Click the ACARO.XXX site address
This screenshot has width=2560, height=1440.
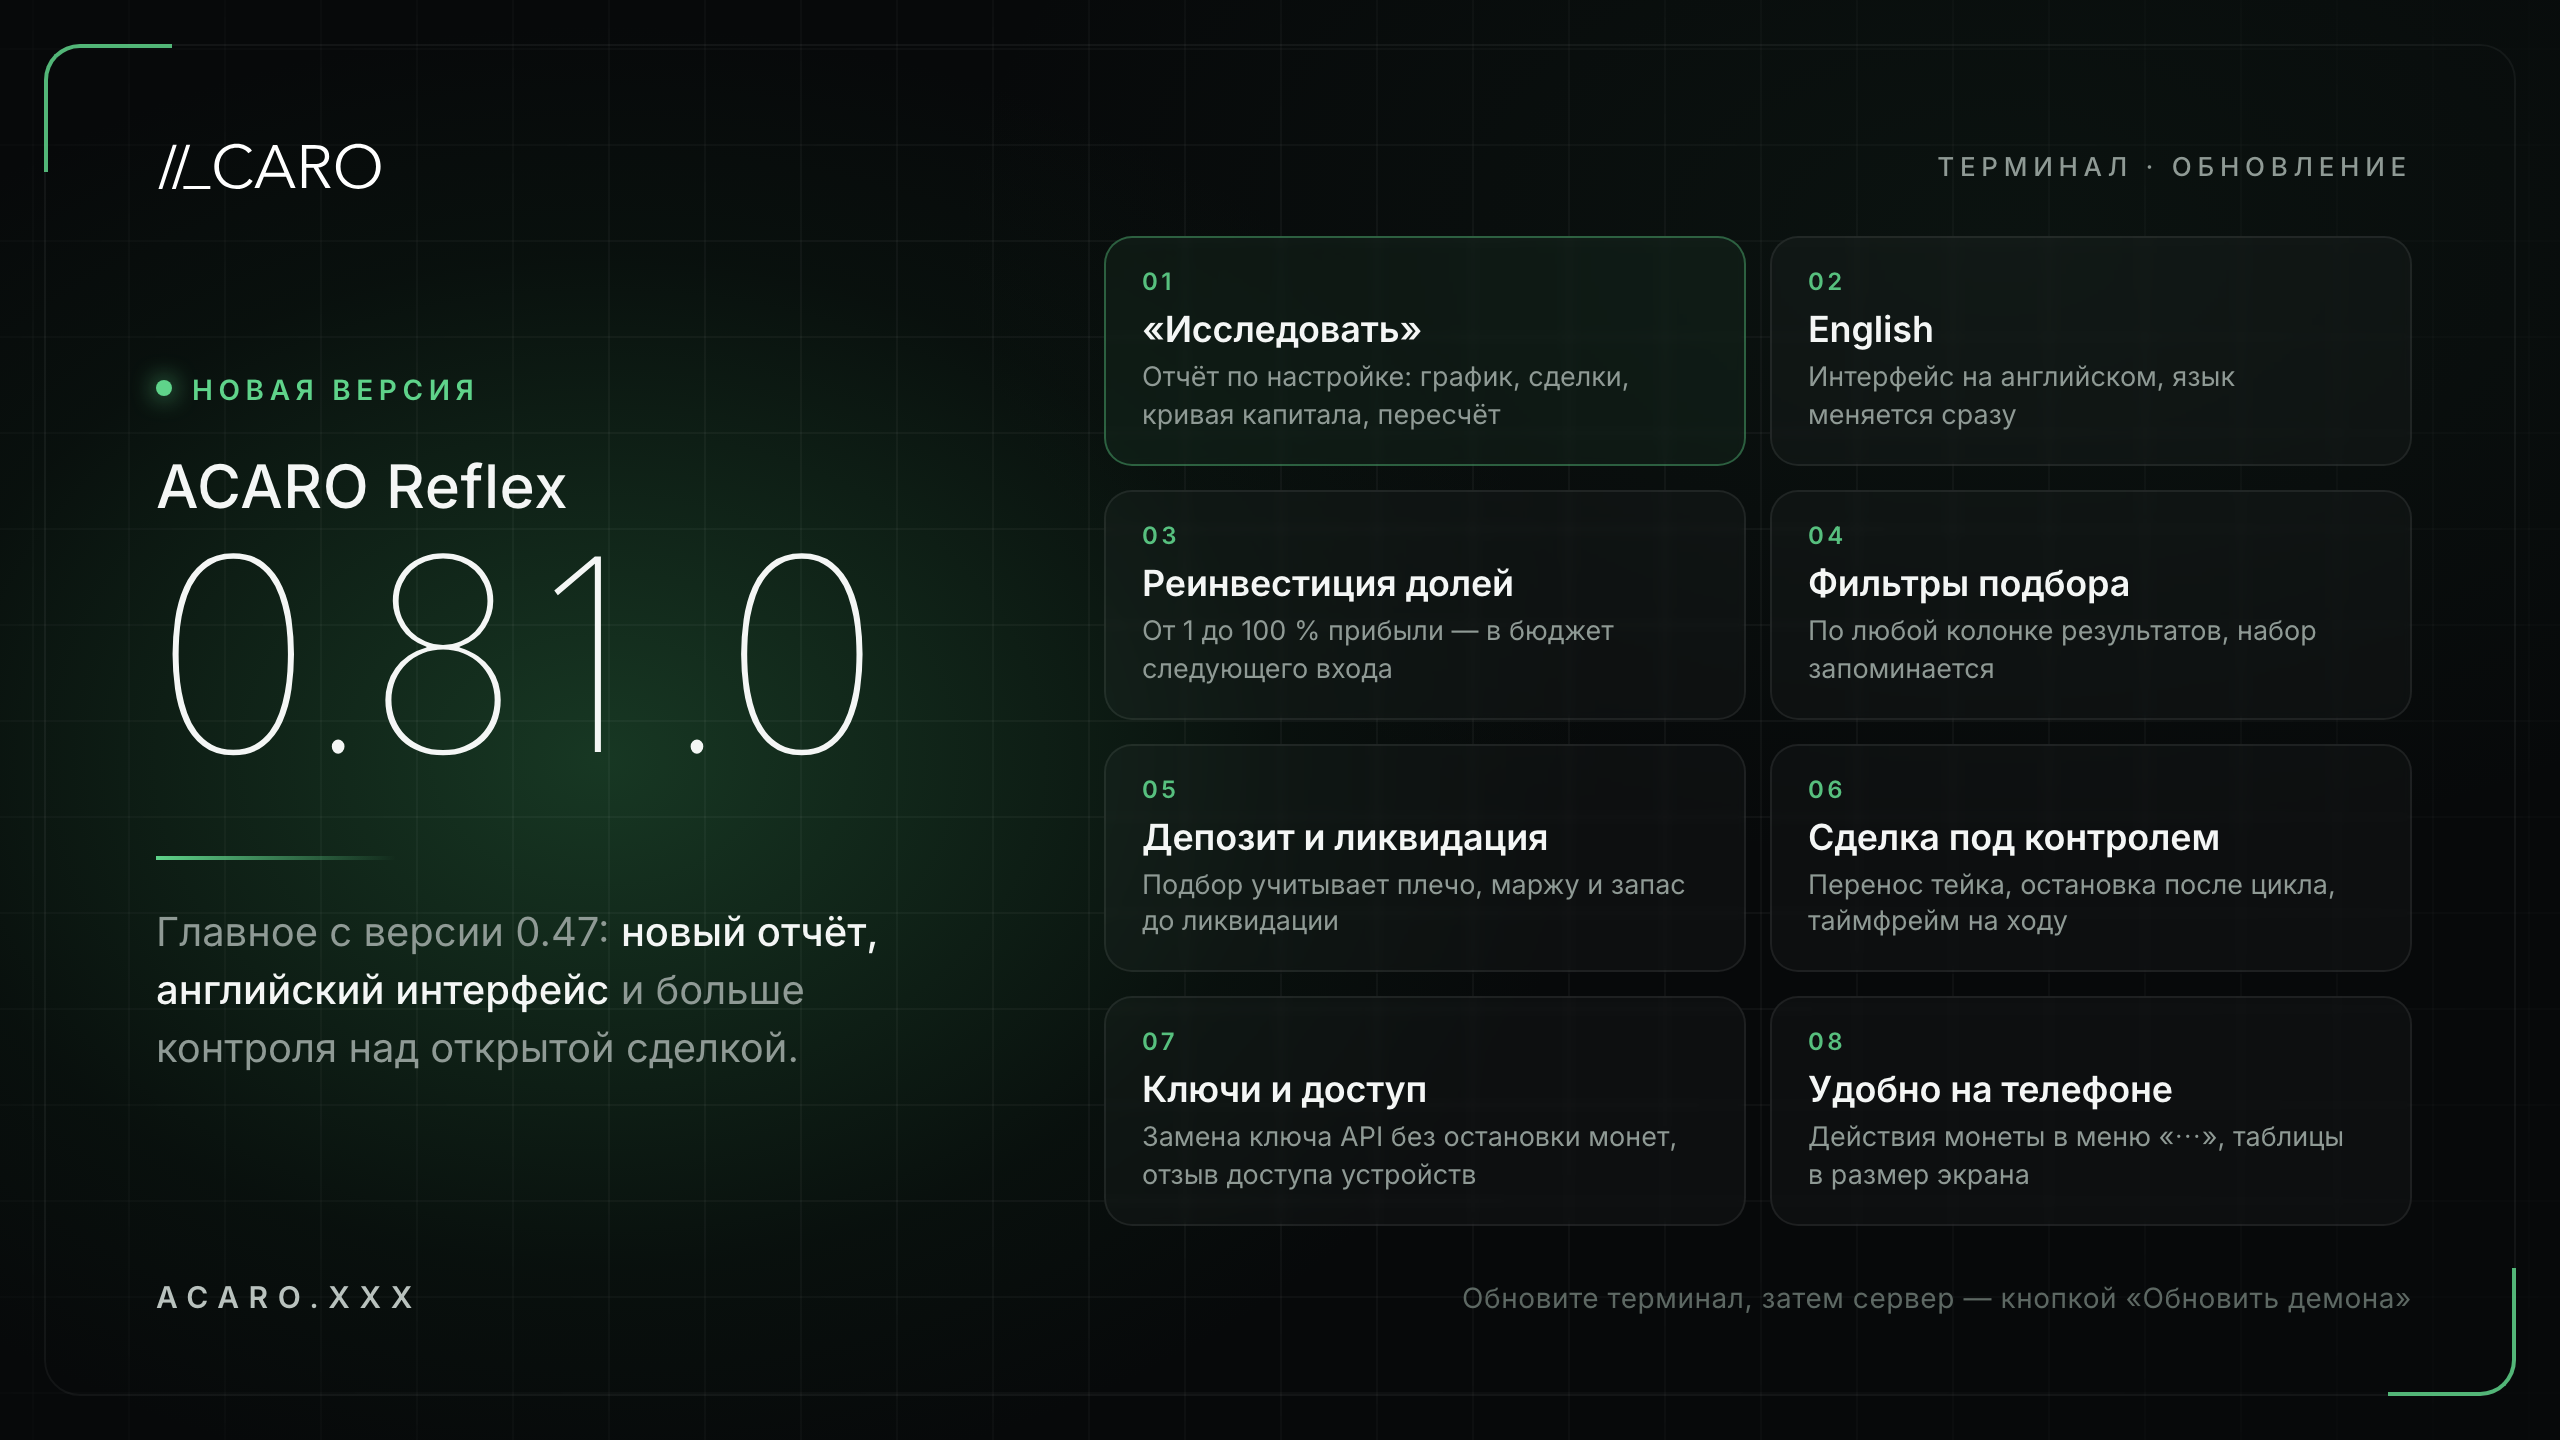click(x=286, y=1297)
